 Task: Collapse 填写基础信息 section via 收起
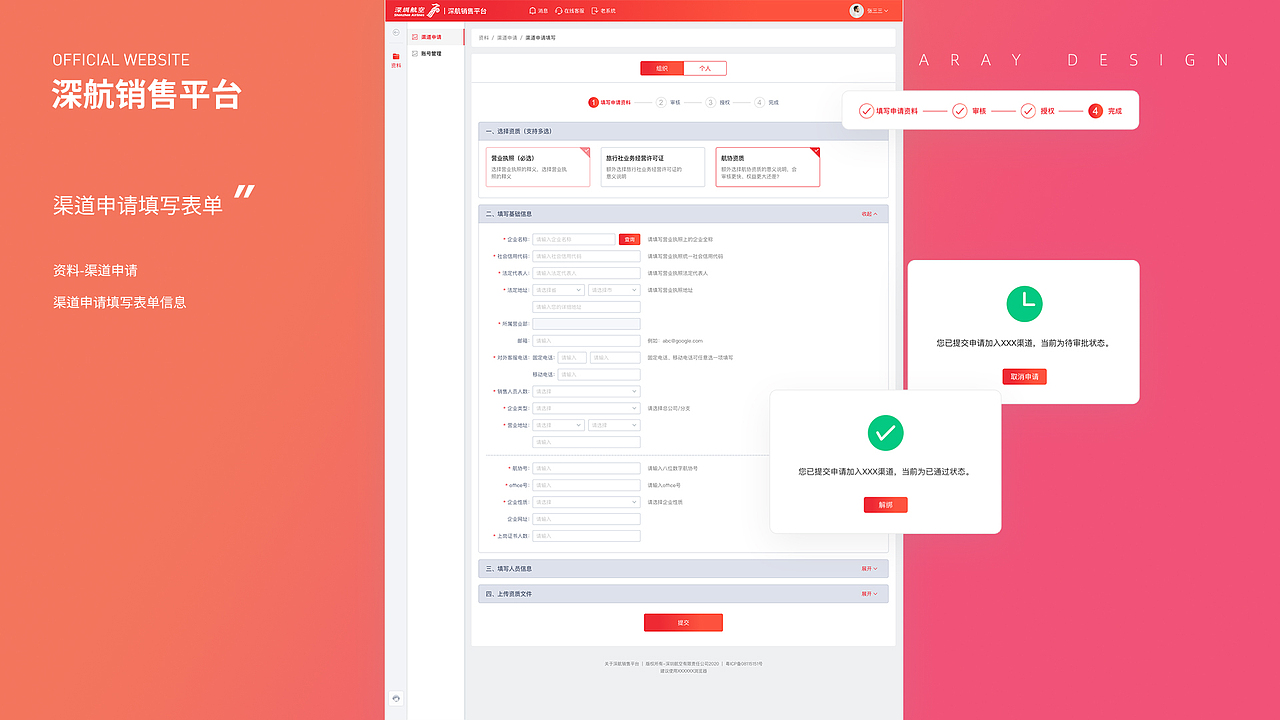pos(869,214)
